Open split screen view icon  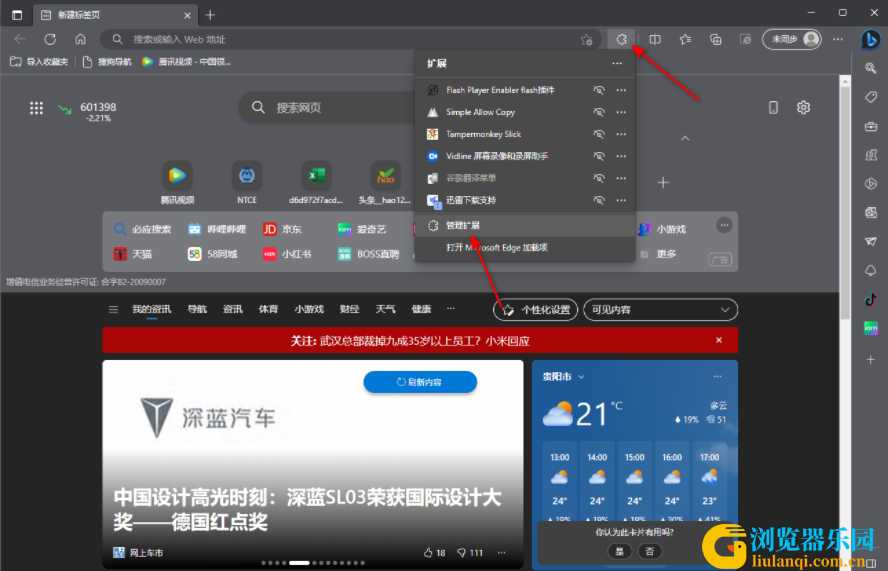(x=655, y=39)
